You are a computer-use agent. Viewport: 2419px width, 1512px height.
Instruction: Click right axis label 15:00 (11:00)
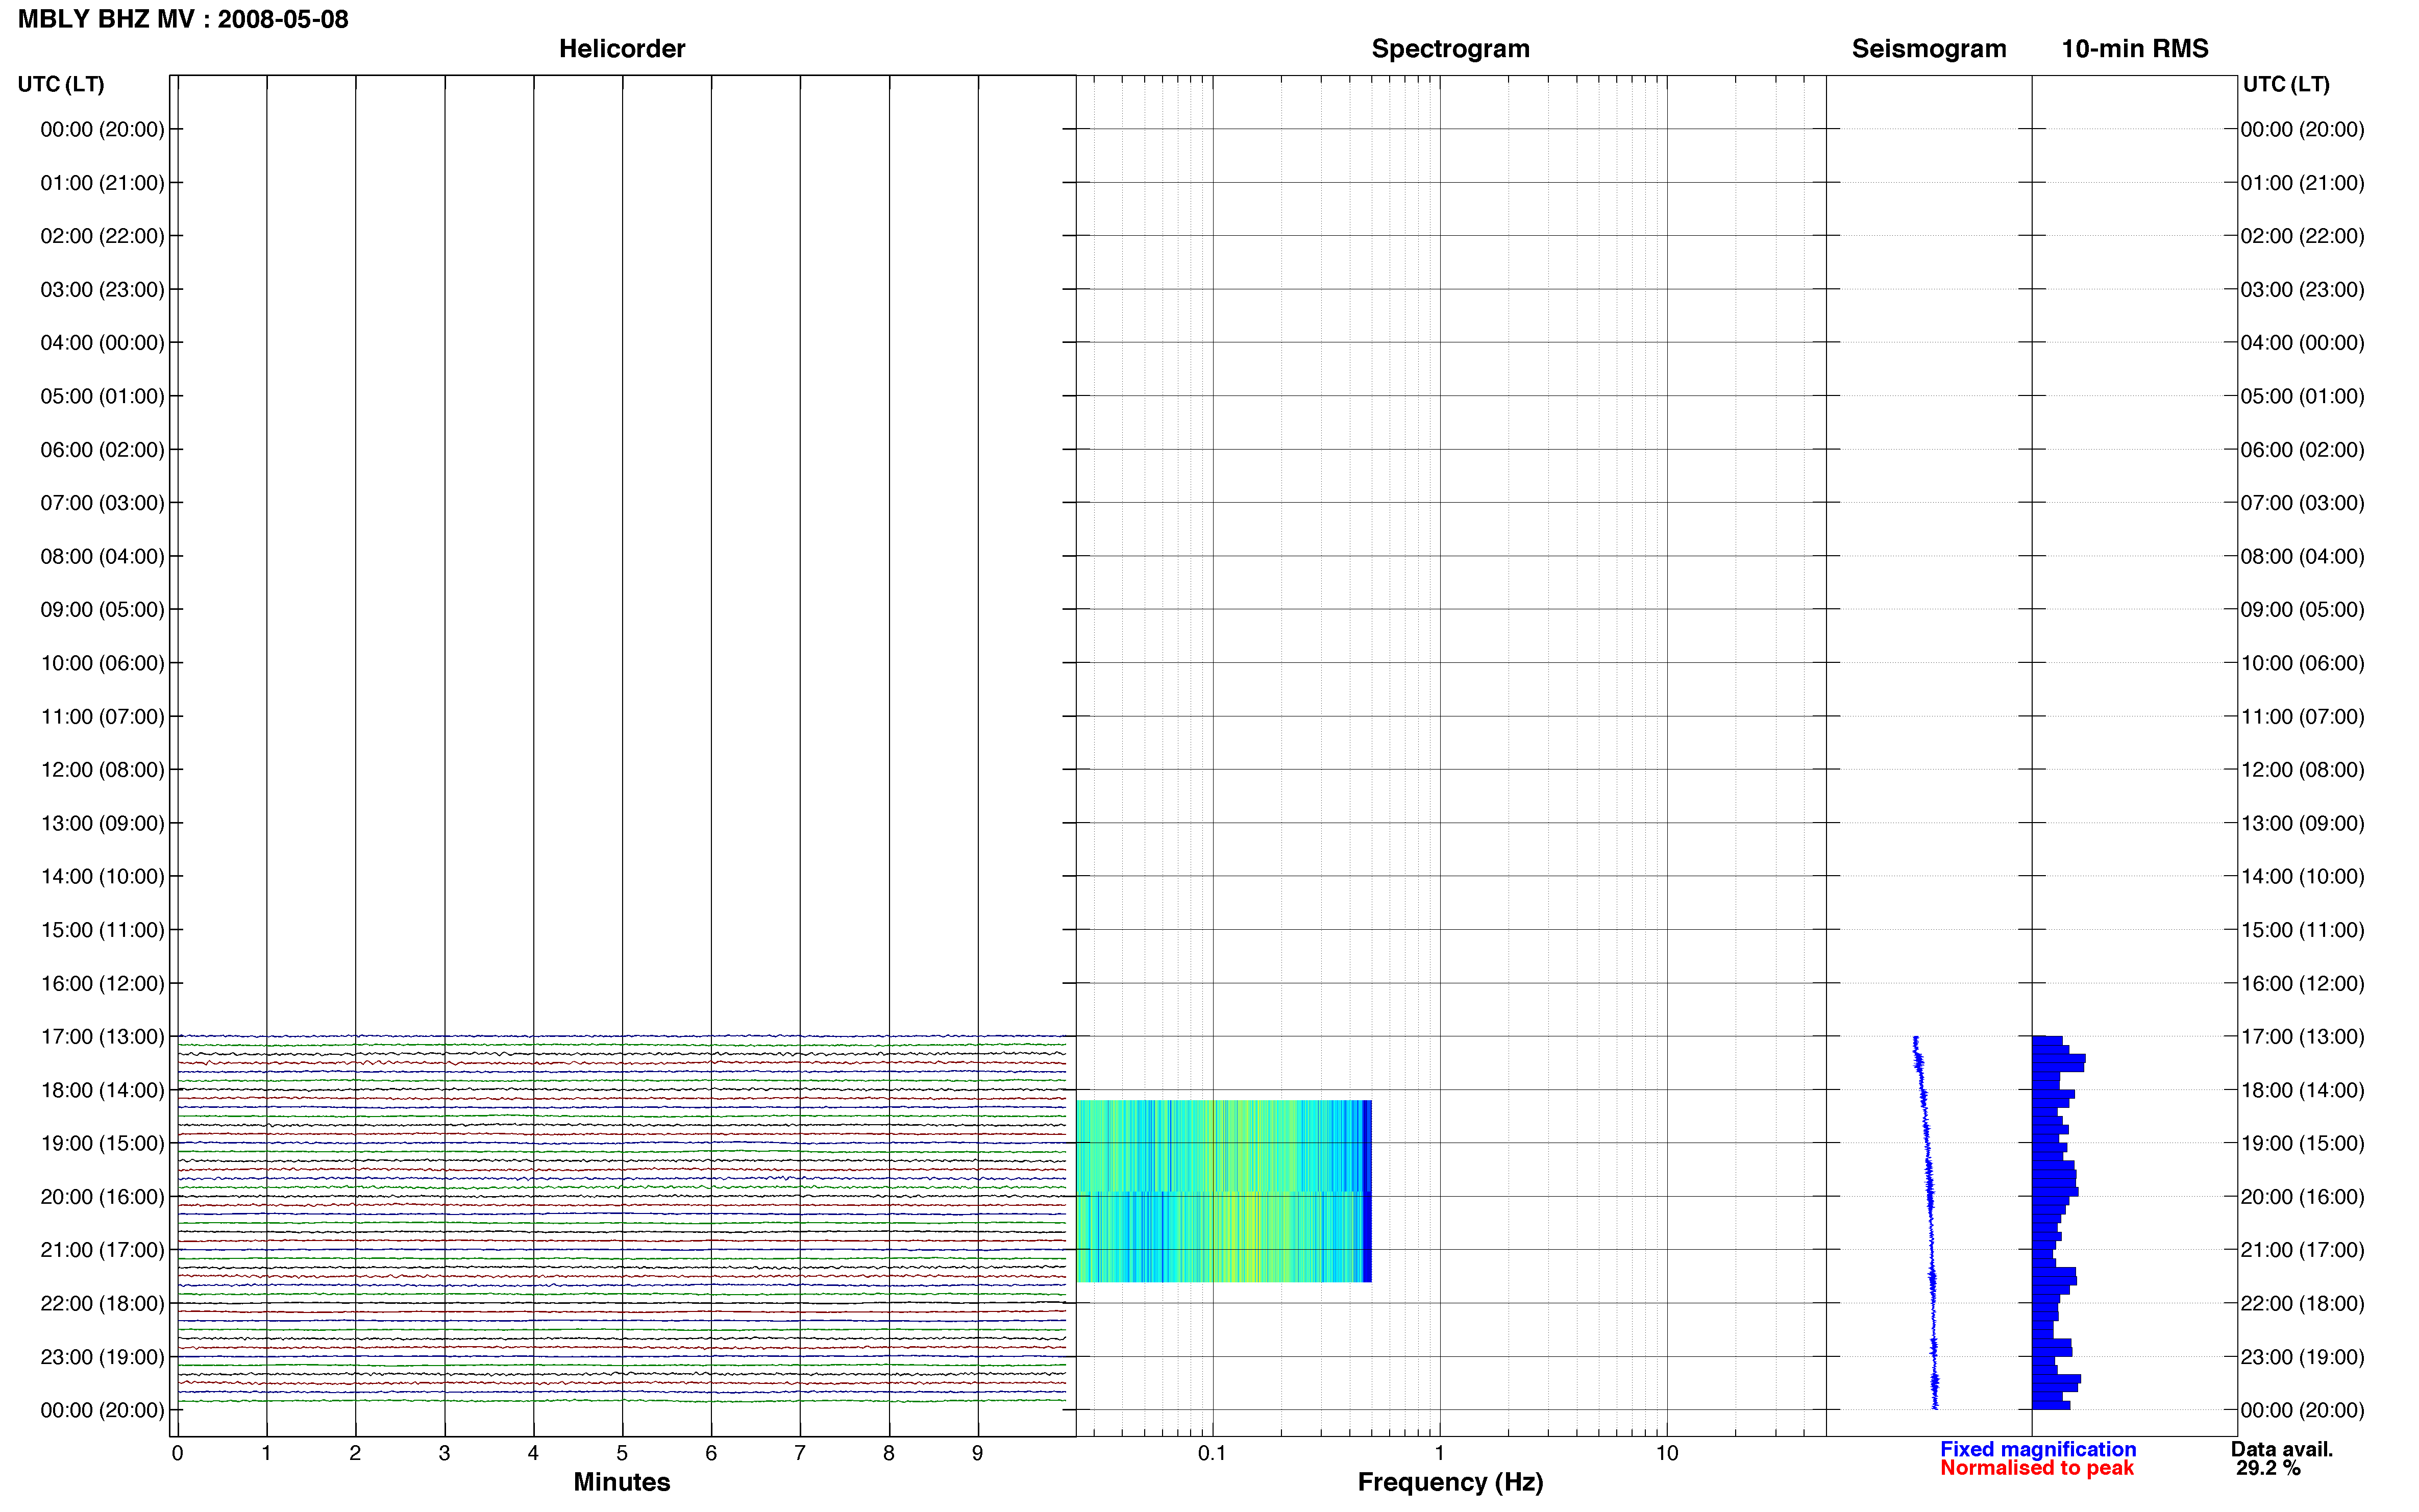coord(2302,930)
